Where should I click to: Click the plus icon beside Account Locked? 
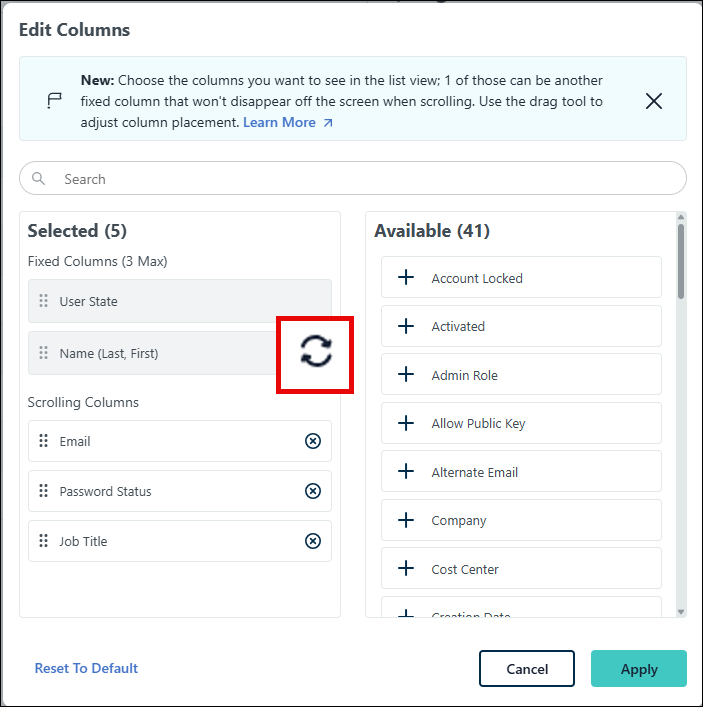[x=406, y=277]
